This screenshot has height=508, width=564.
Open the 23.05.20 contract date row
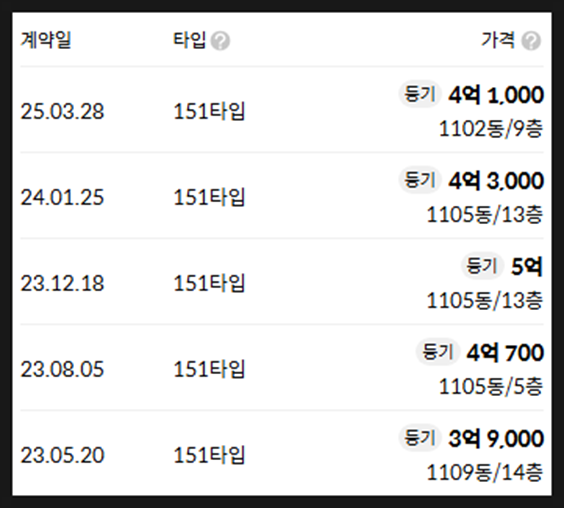(282, 453)
